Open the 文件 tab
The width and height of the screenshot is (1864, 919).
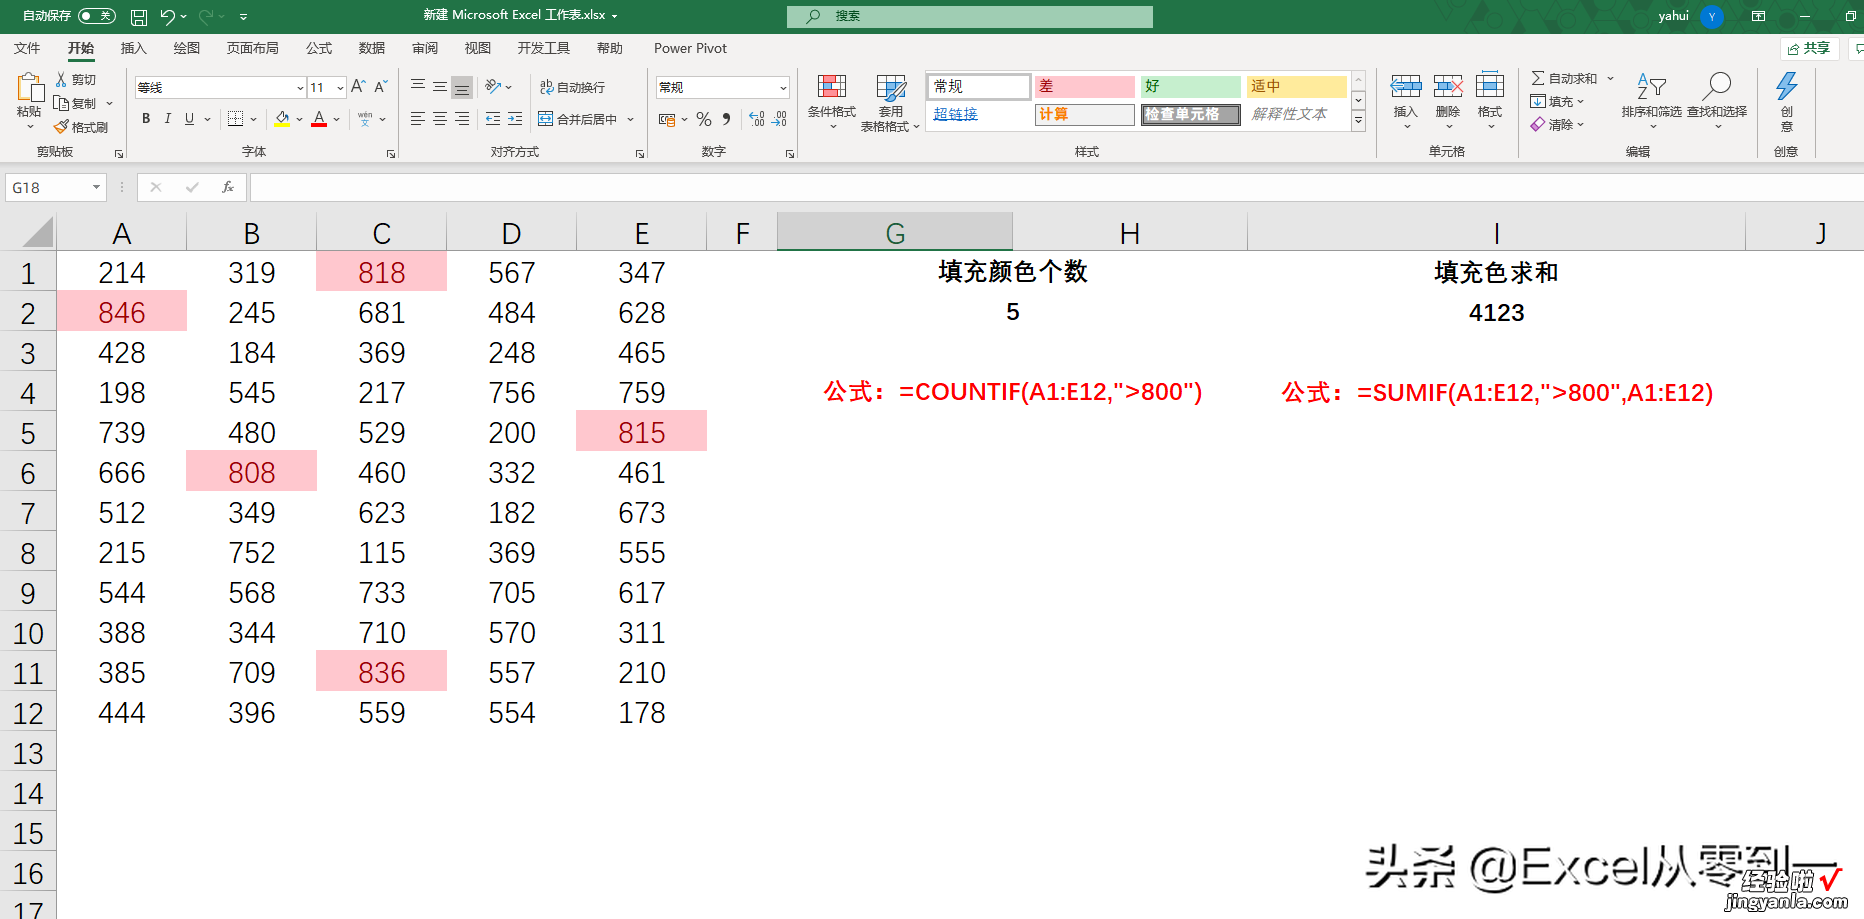(x=27, y=48)
